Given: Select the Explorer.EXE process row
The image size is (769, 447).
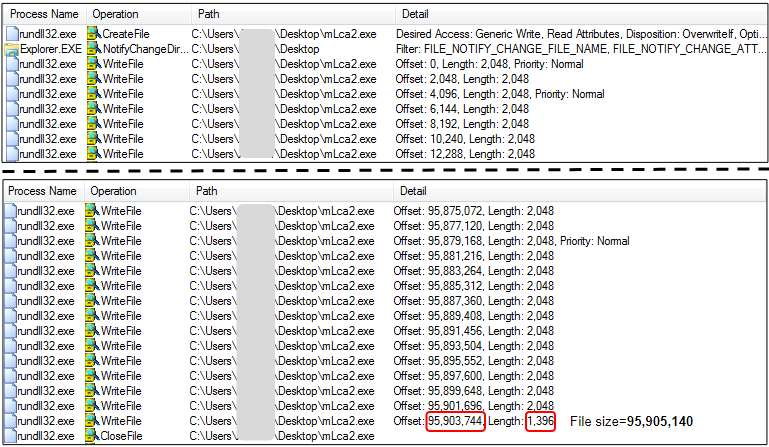Looking at the screenshot, I should 49,48.
